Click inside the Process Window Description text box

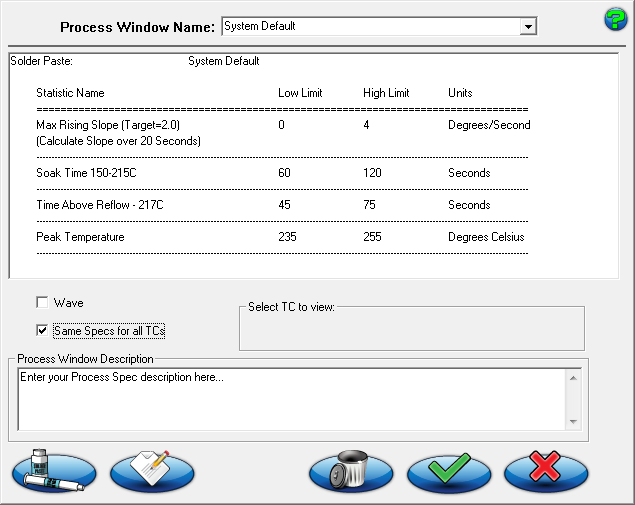pos(290,400)
